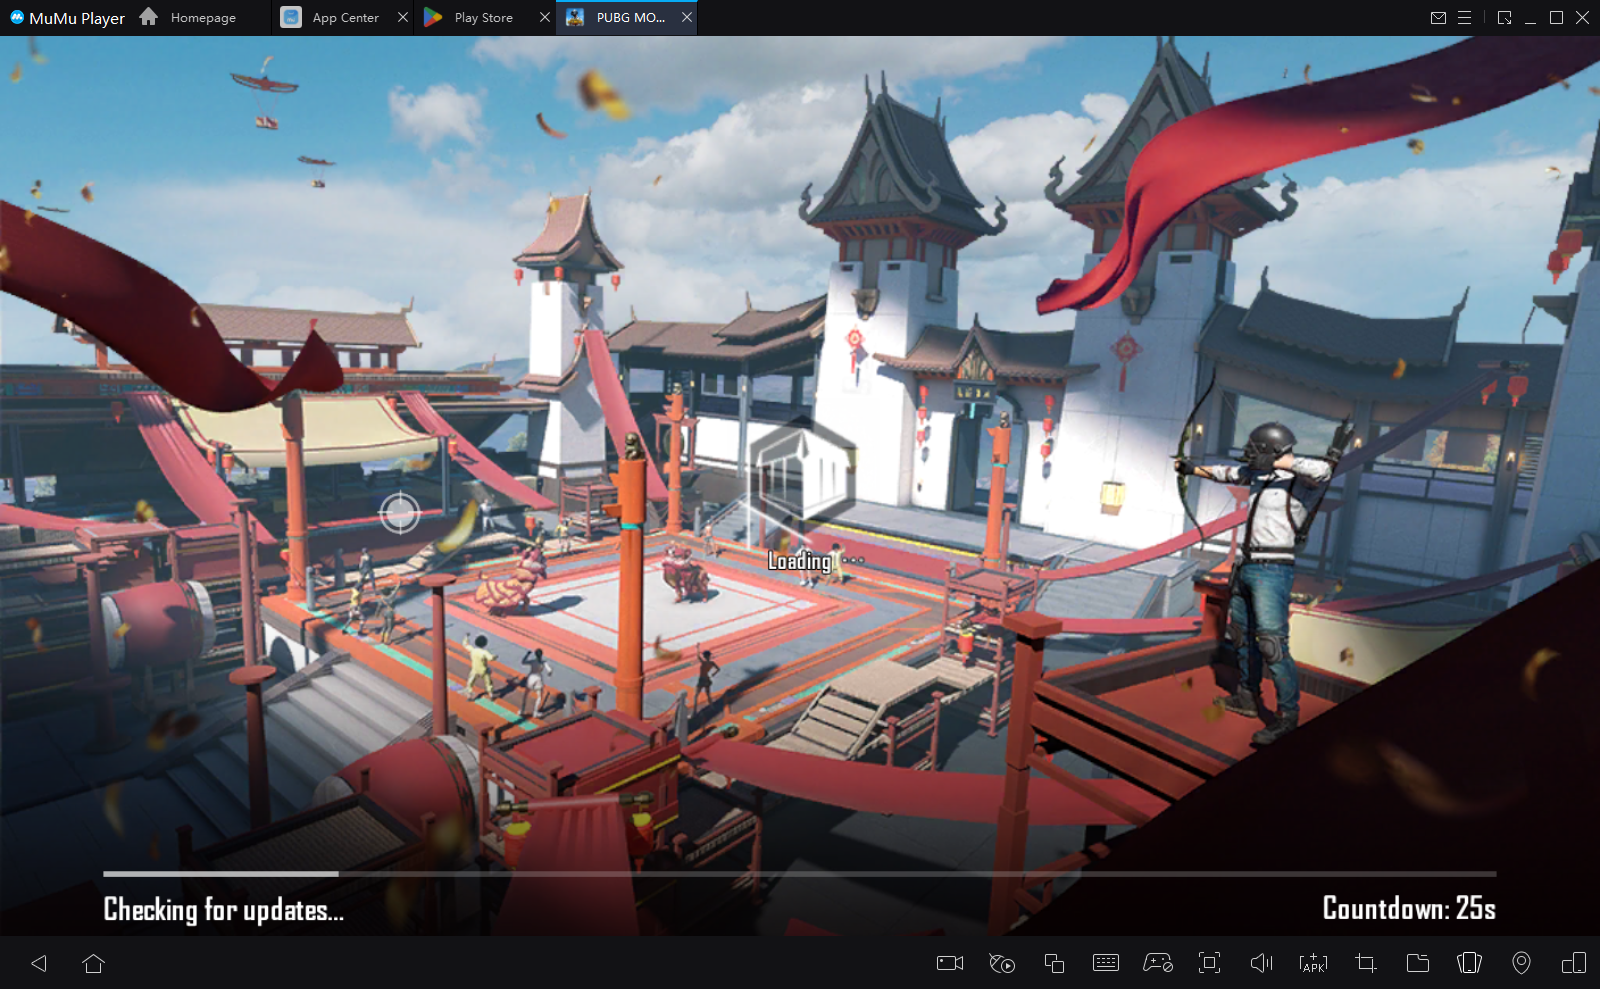Take a screenshot with the crop icon

(x=1366, y=963)
